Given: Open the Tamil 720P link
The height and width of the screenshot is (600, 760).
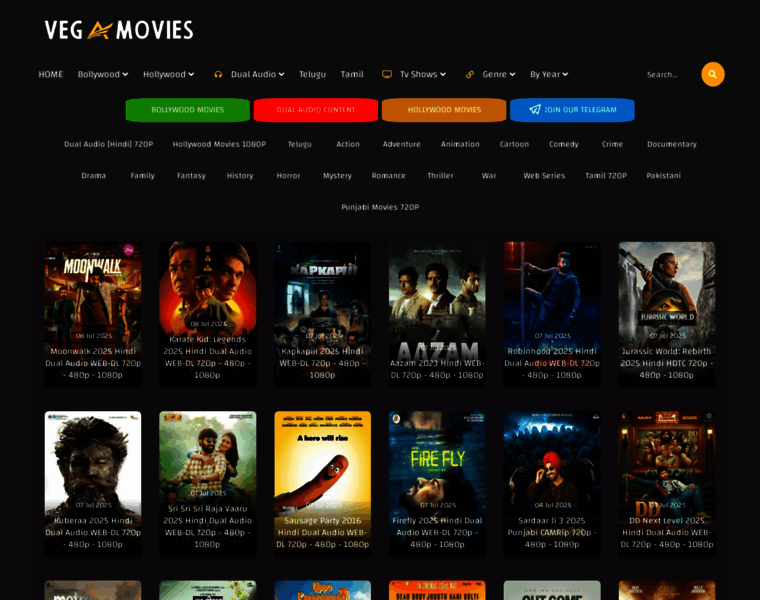Looking at the screenshot, I should click(606, 175).
